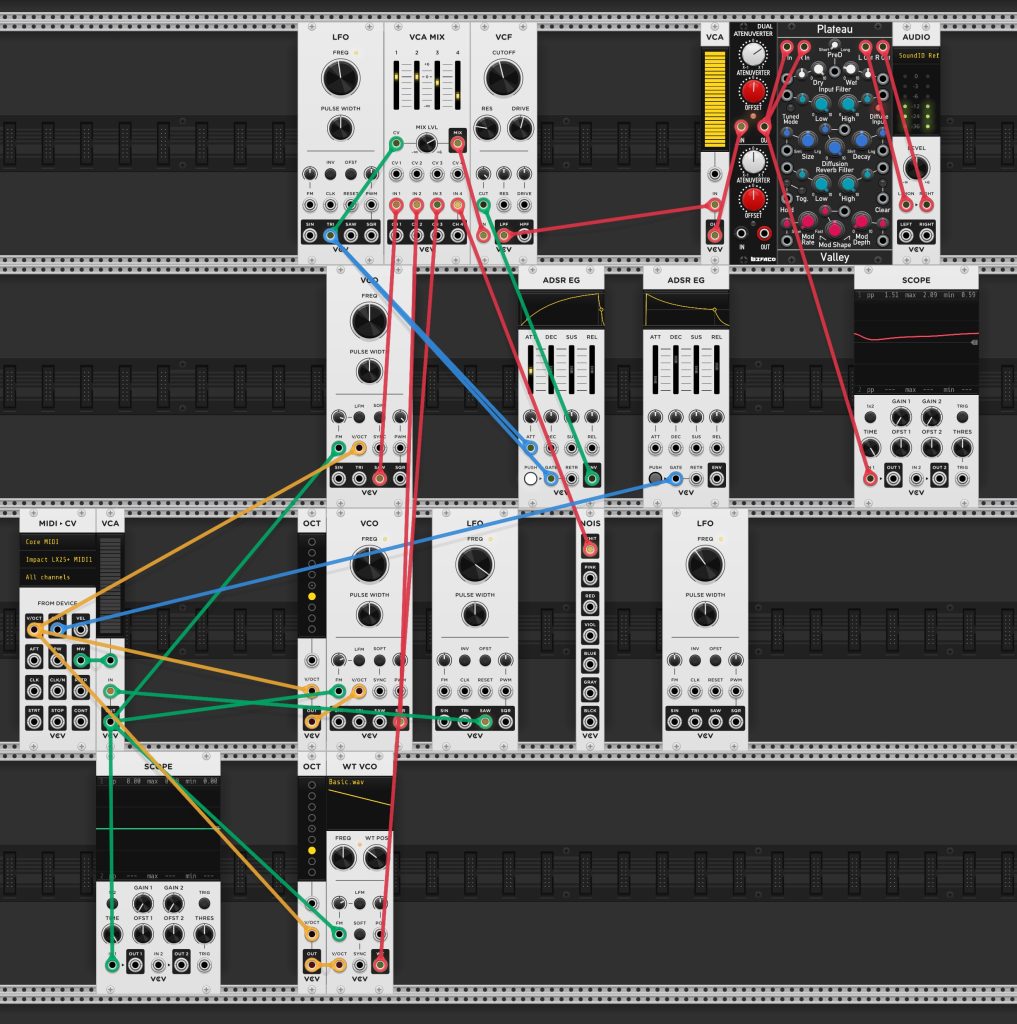Click the MW output on MIDI-CV

(x=80, y=660)
